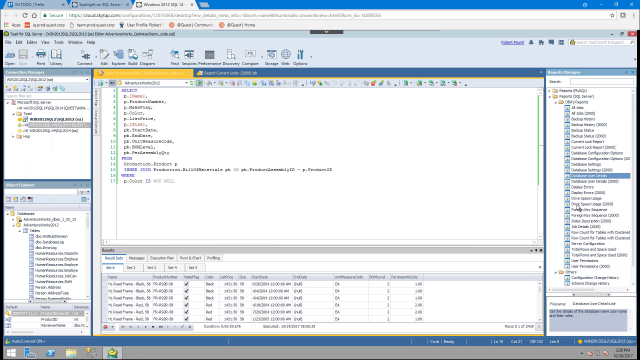The image size is (640, 360).
Task: Click the ListPrice column header
Action: [x=228, y=277]
